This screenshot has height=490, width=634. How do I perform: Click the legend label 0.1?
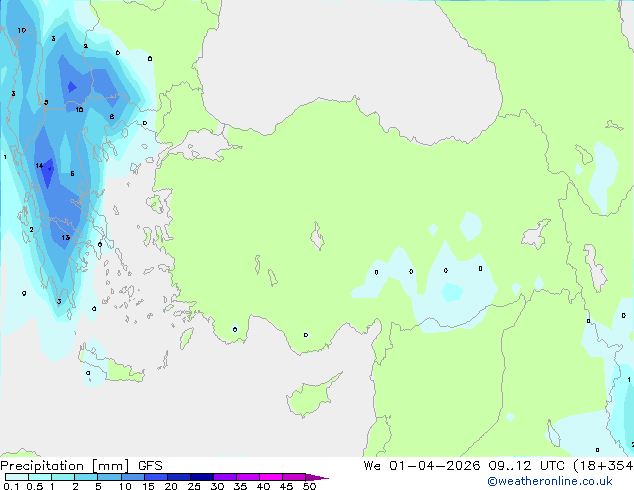(11, 486)
